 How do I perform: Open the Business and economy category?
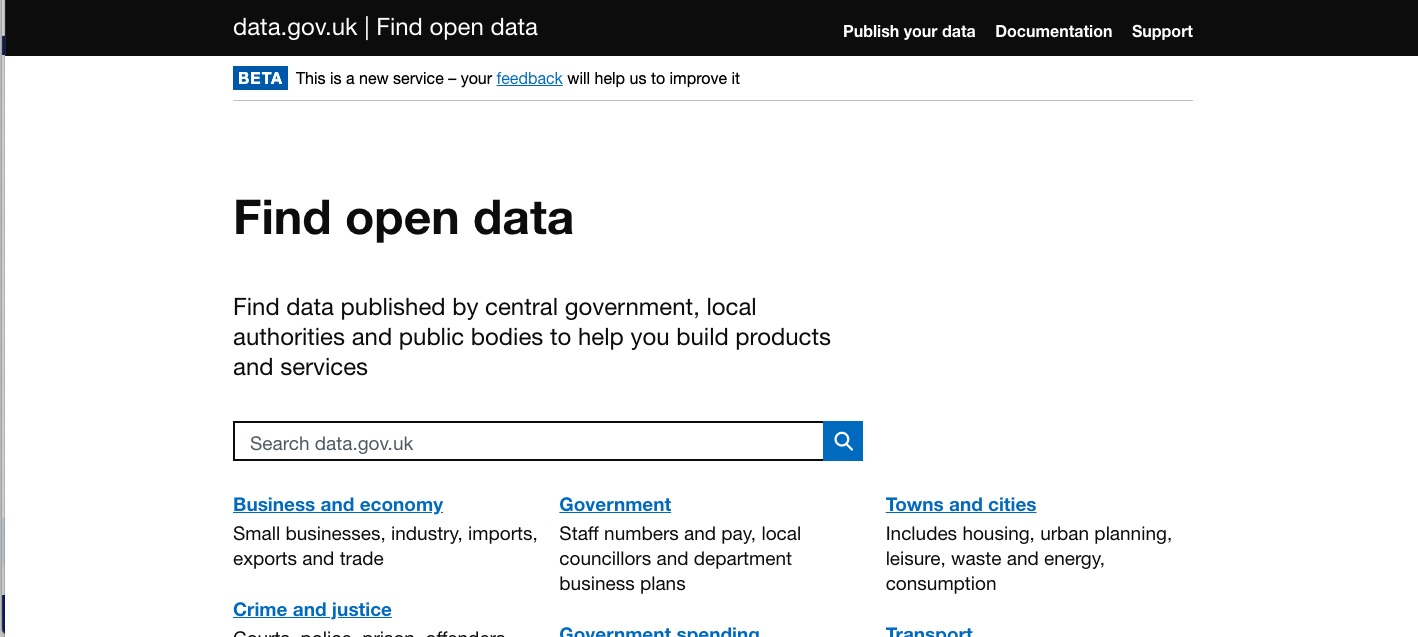[337, 504]
